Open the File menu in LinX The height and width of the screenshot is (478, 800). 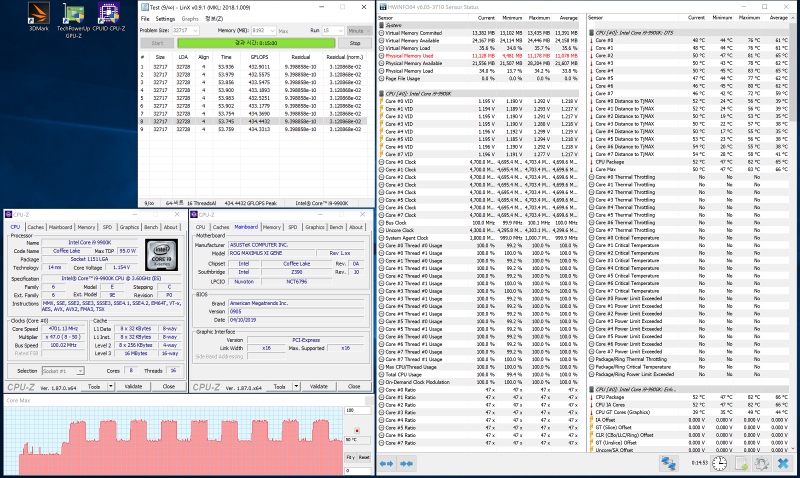tap(145, 19)
